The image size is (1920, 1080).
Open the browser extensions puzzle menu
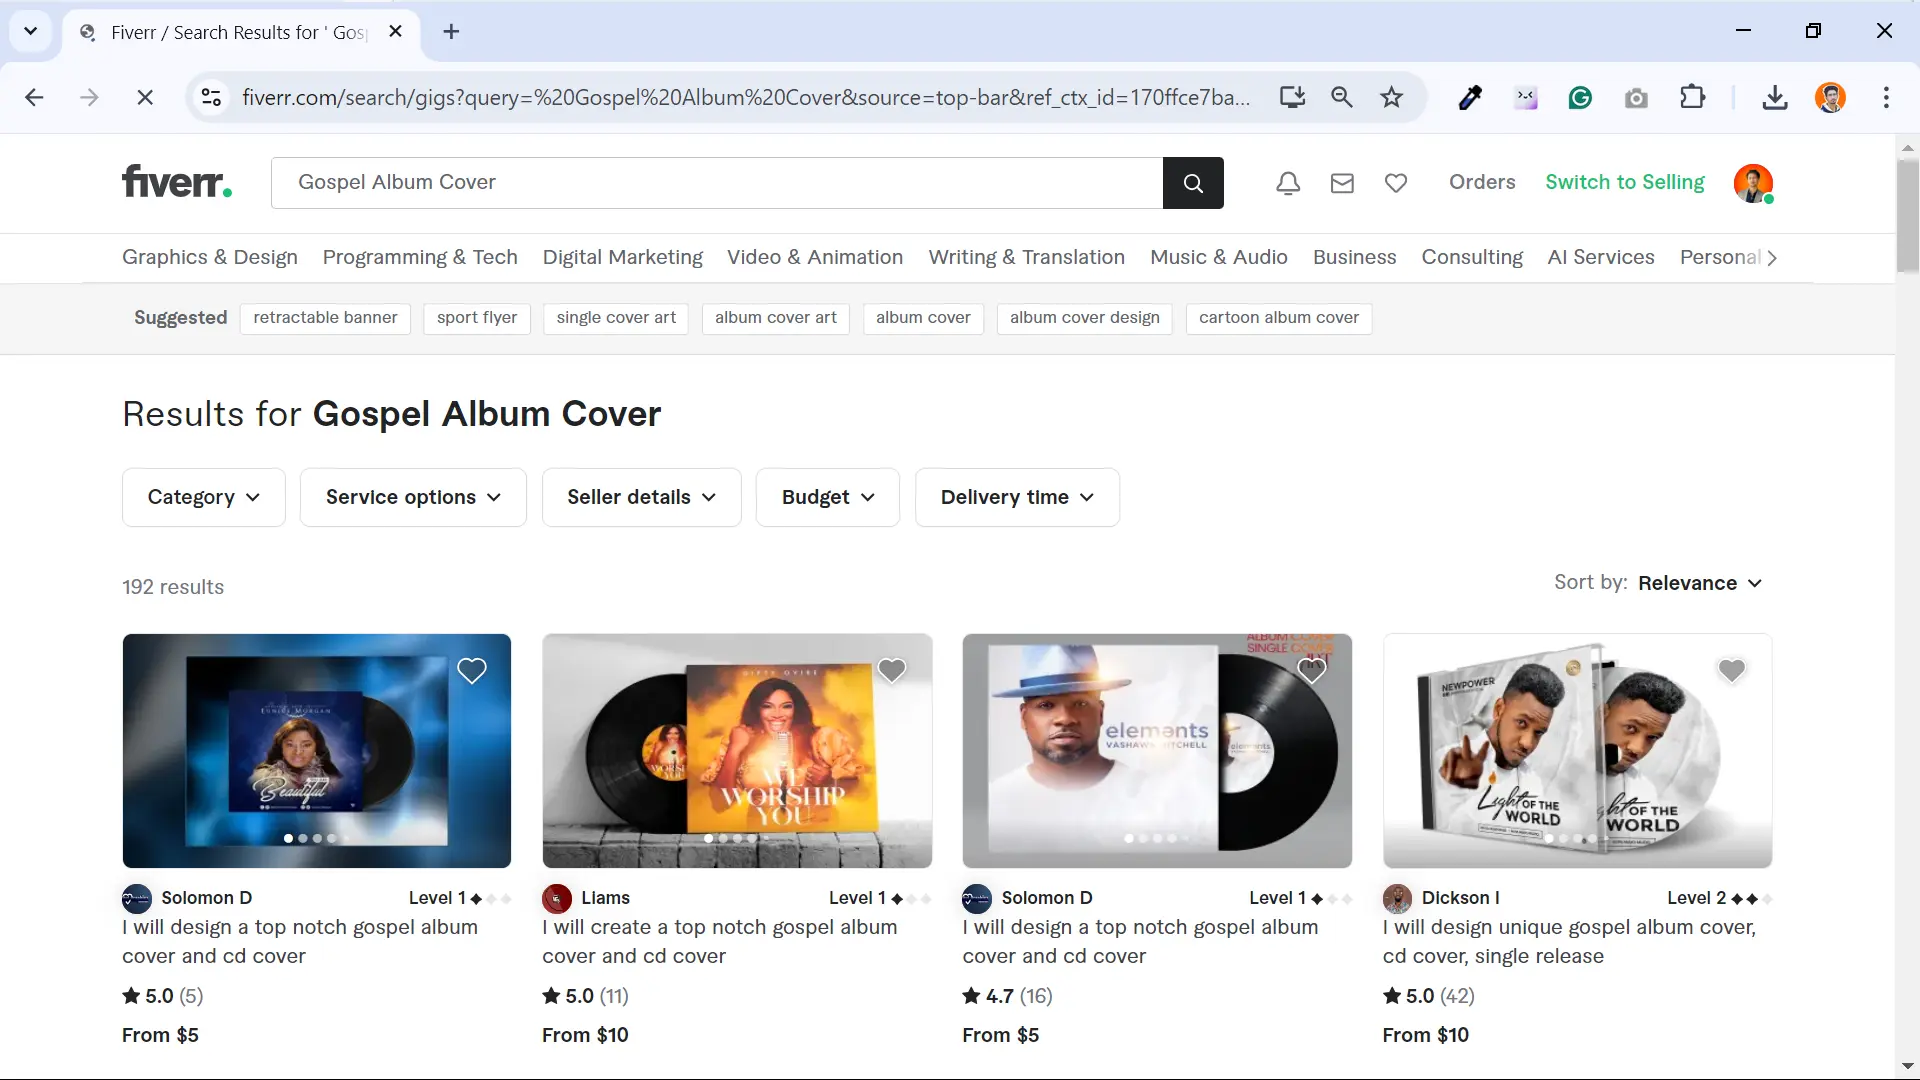pyautogui.click(x=1692, y=97)
